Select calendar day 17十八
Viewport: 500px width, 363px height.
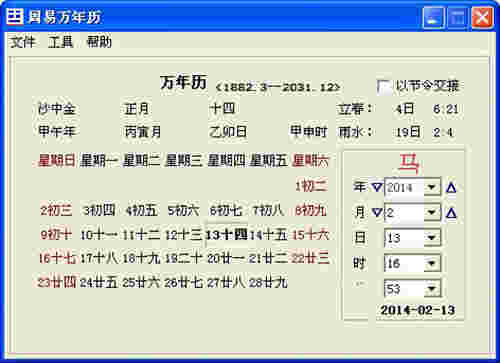pyautogui.click(x=99, y=258)
